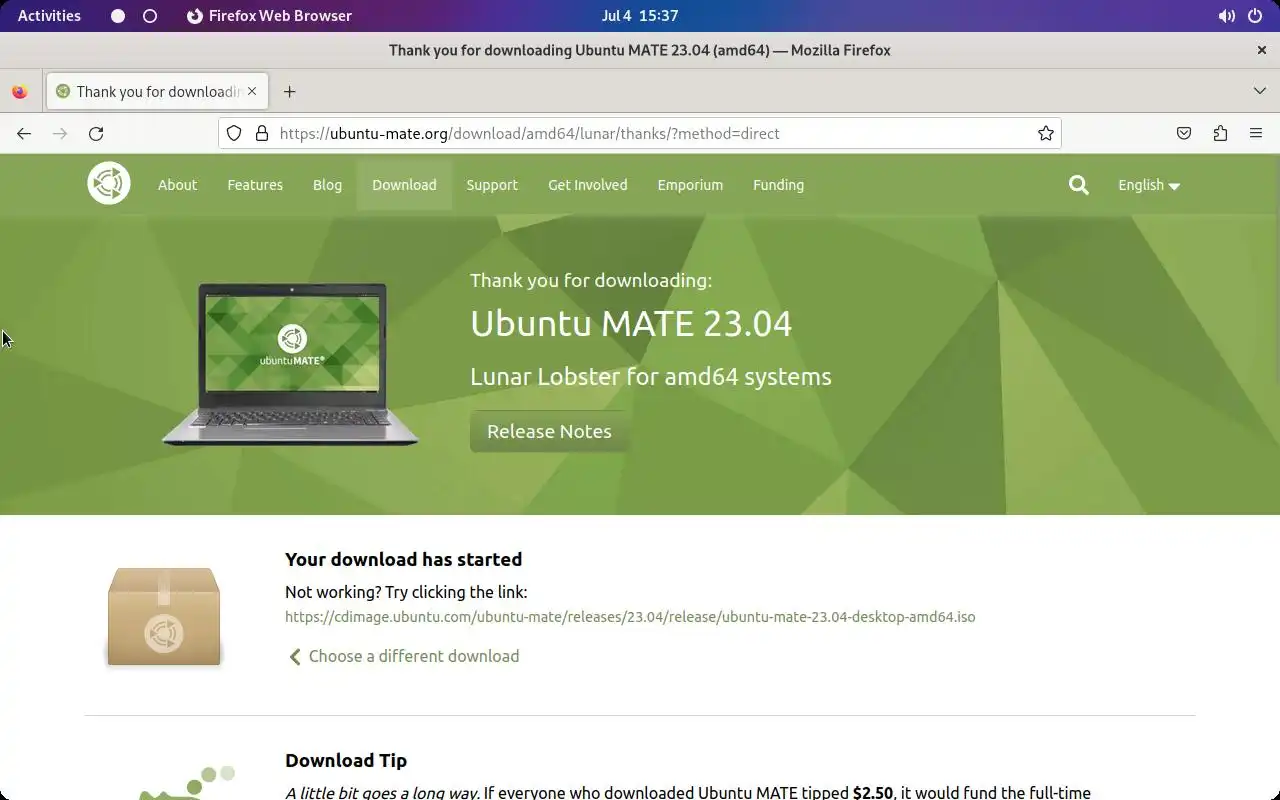Click the forward navigation arrow
This screenshot has height=800, width=1280.
(60, 133)
